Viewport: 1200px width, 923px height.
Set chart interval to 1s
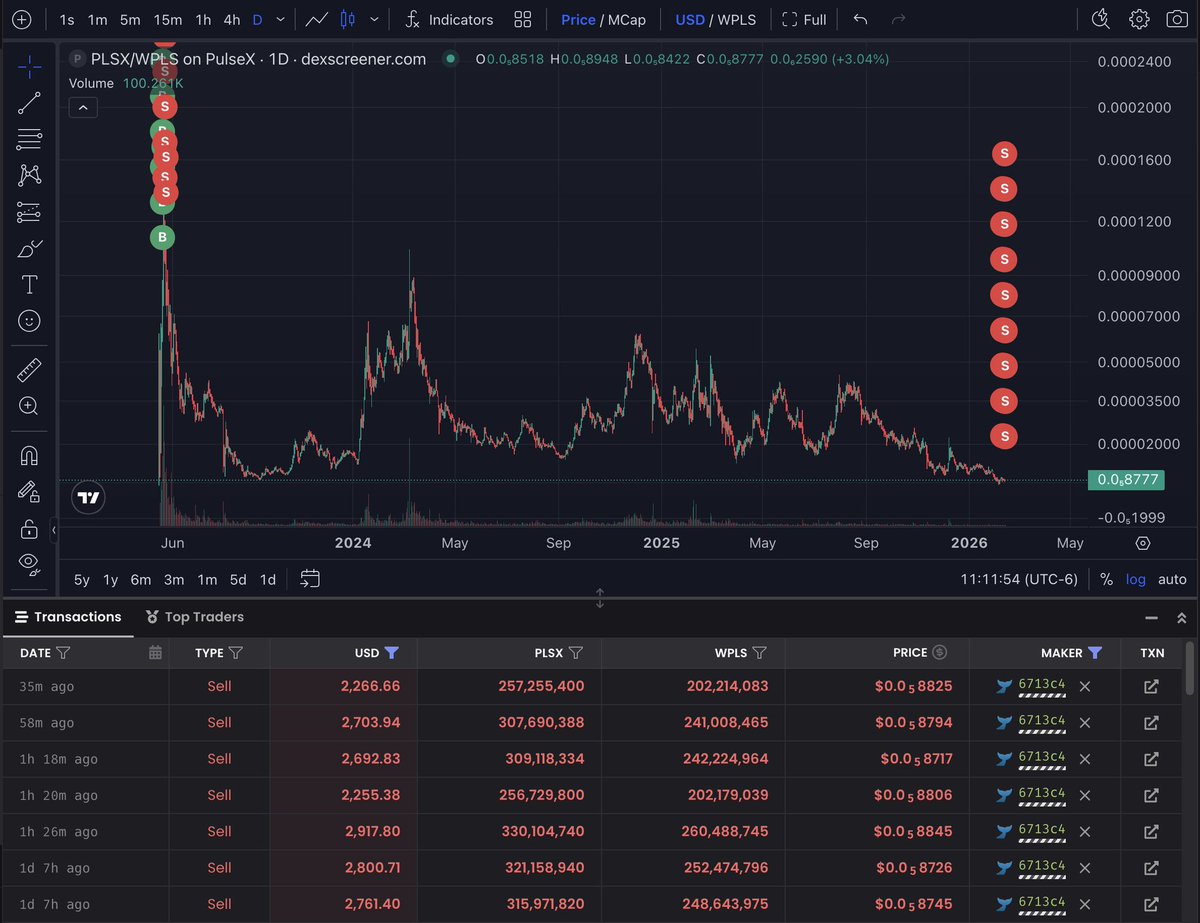tap(67, 20)
